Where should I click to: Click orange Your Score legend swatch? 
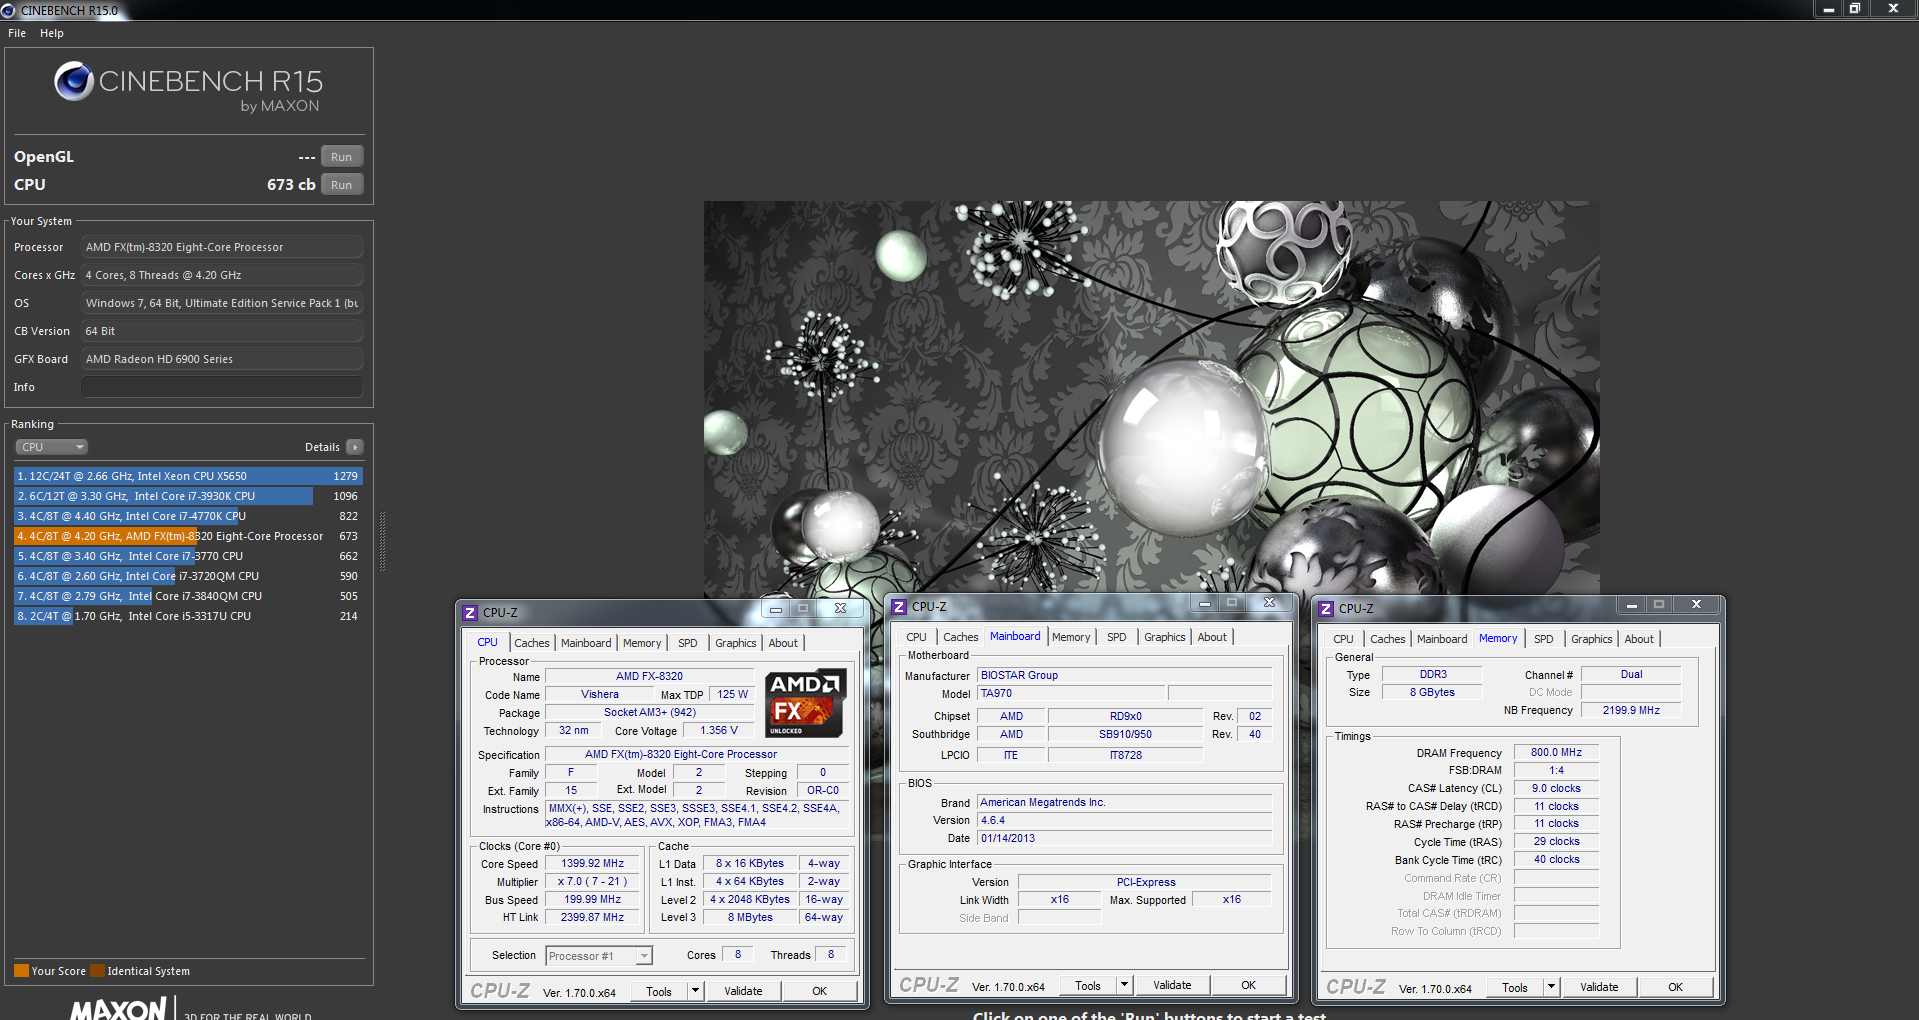21,971
